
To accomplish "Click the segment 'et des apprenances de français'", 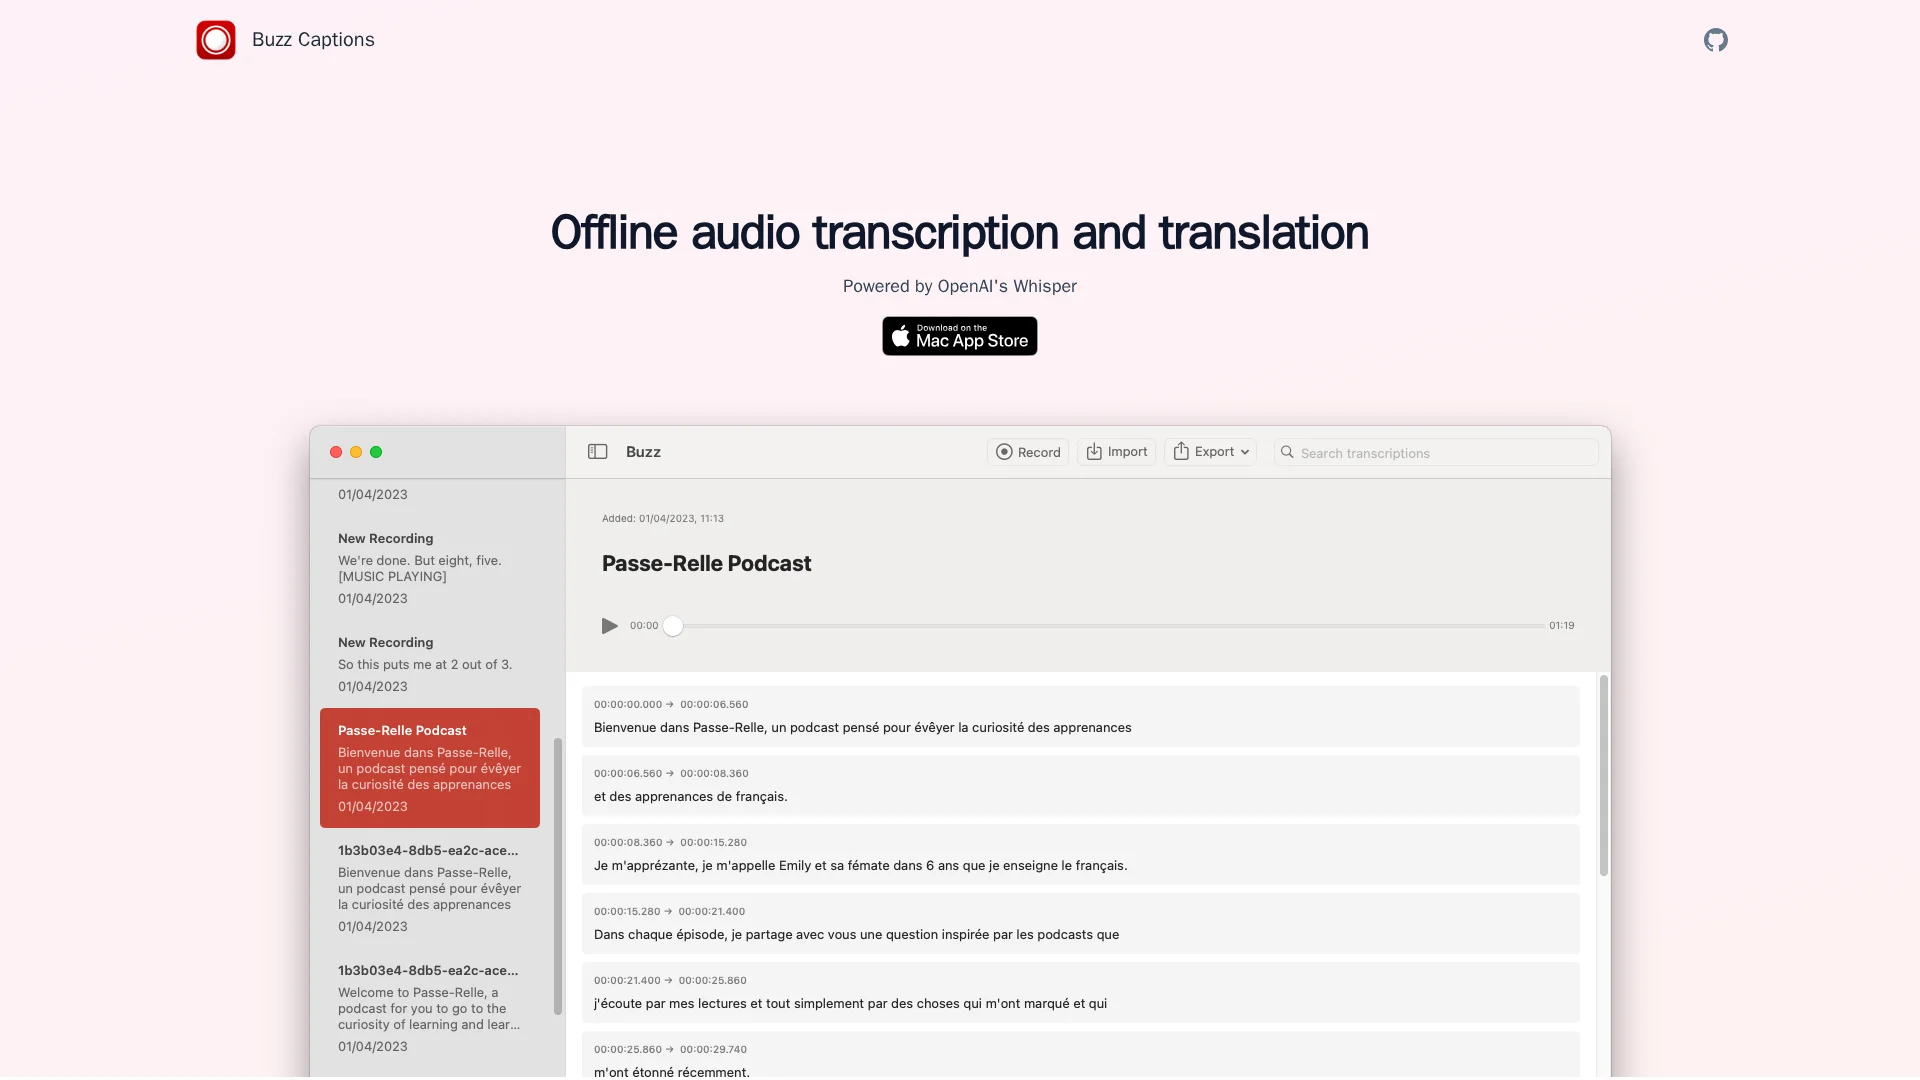I will [1080, 786].
